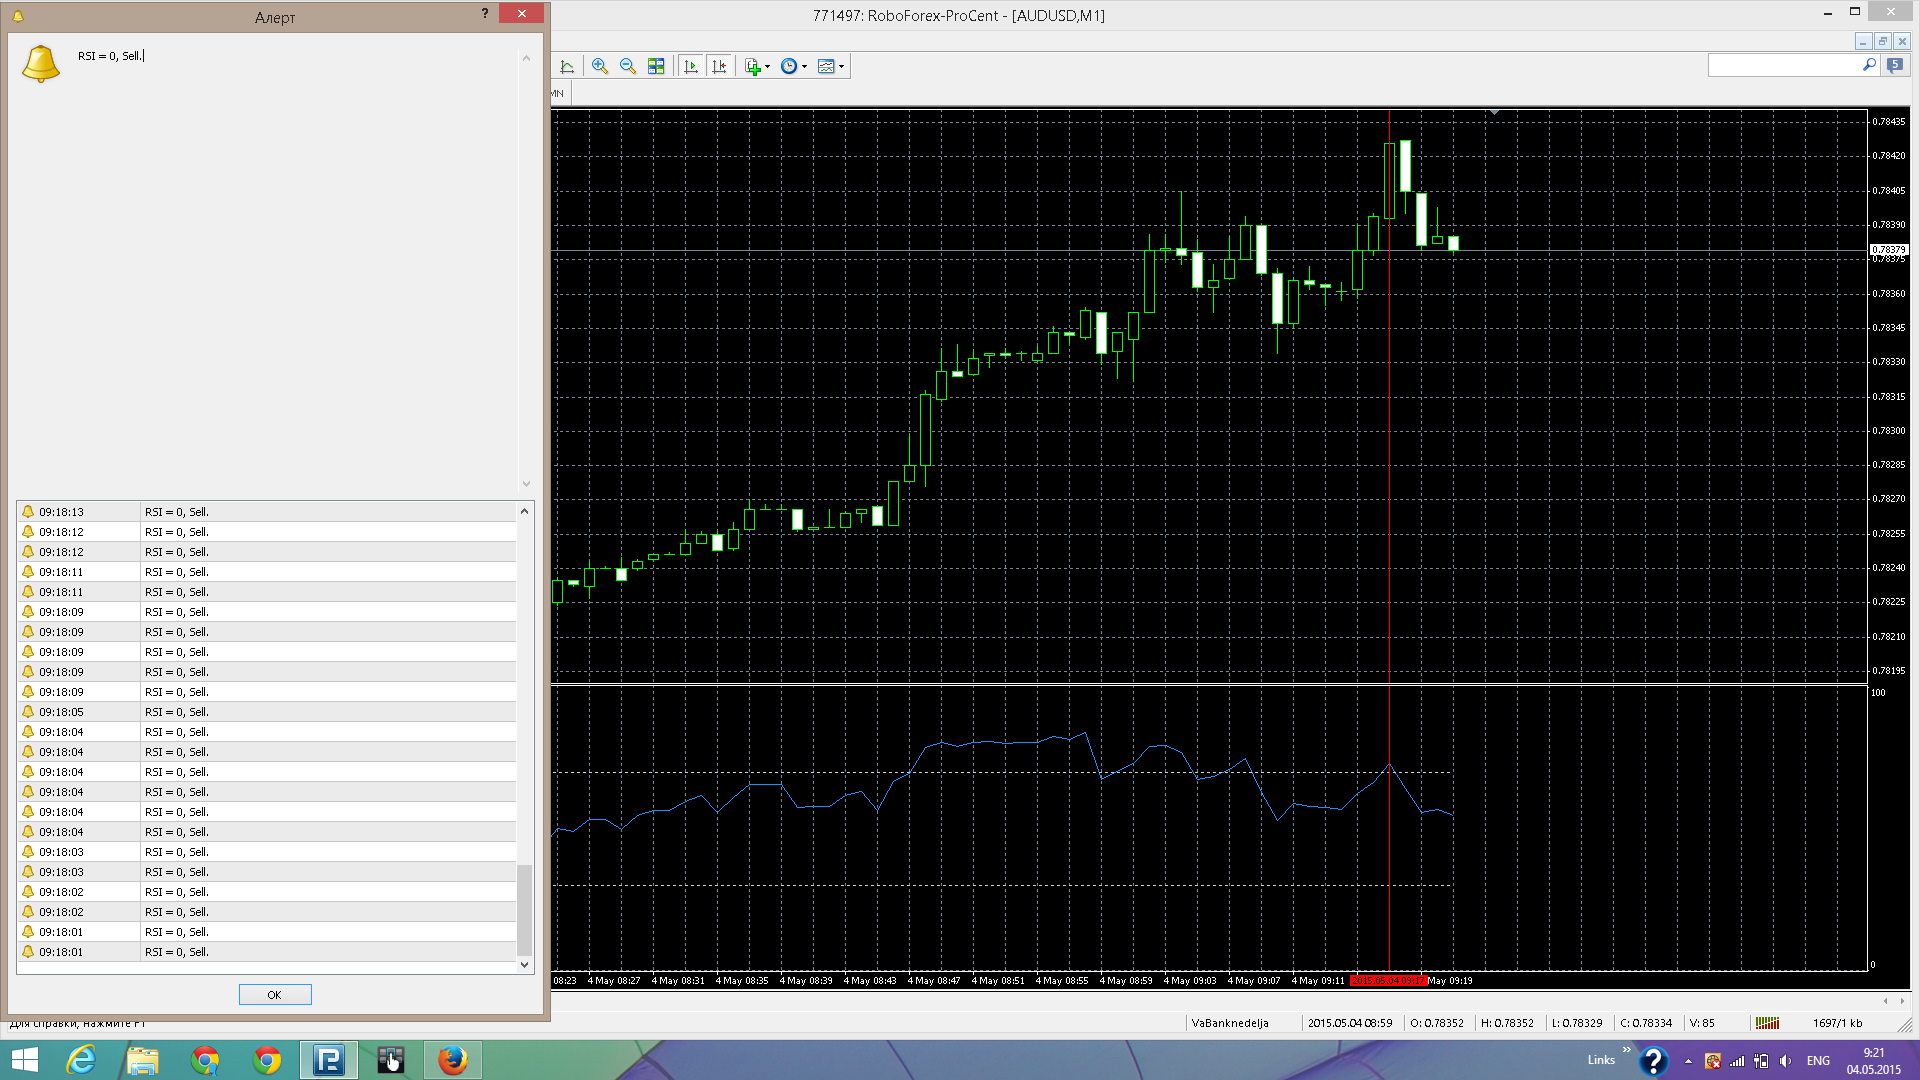Click the VaBanknedelja profile status text
This screenshot has height=1080, width=1920.
click(1230, 1023)
